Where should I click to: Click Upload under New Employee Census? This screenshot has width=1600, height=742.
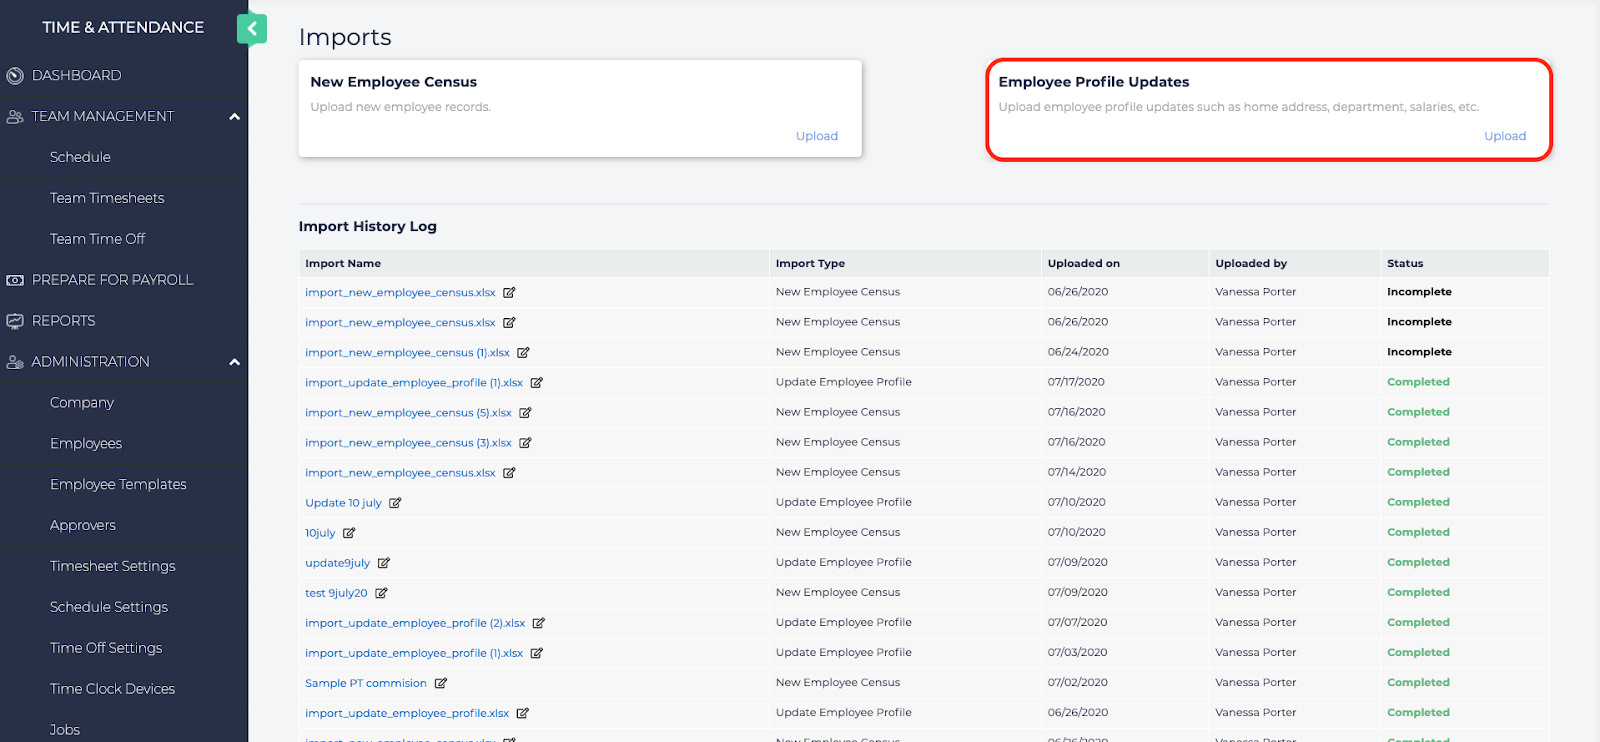[x=816, y=136]
